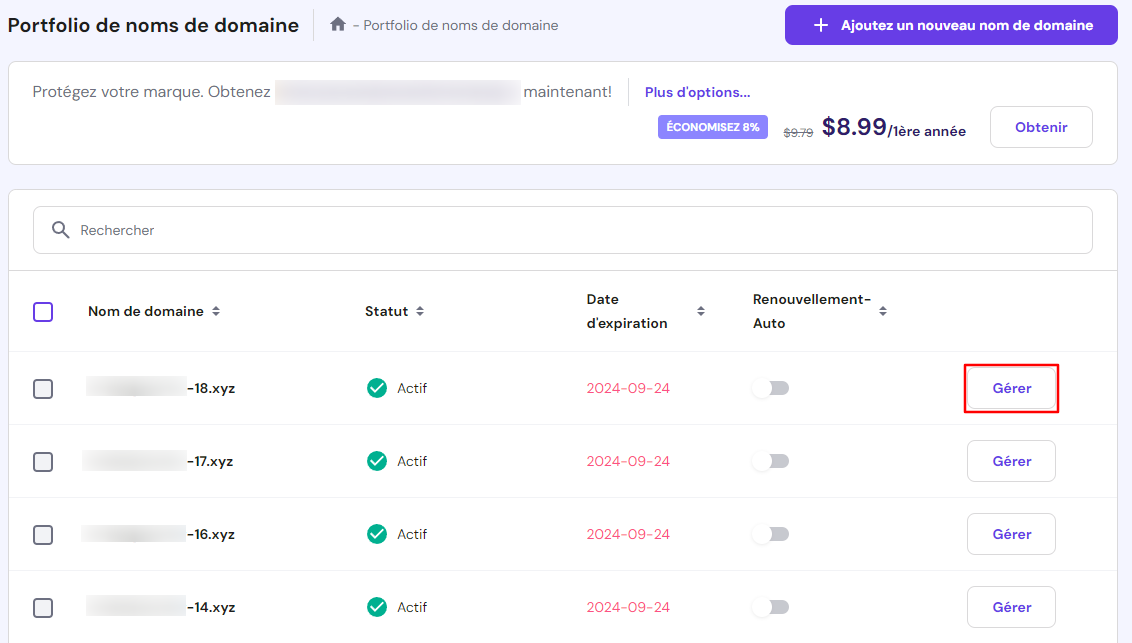Open Plus d'options in the brand protection banner
The image size is (1132, 643).
pyautogui.click(x=698, y=91)
